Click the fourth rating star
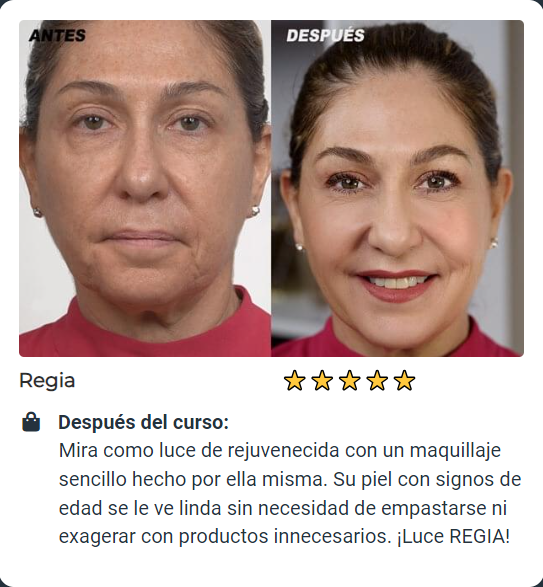The width and height of the screenshot is (543, 587). [x=377, y=380]
